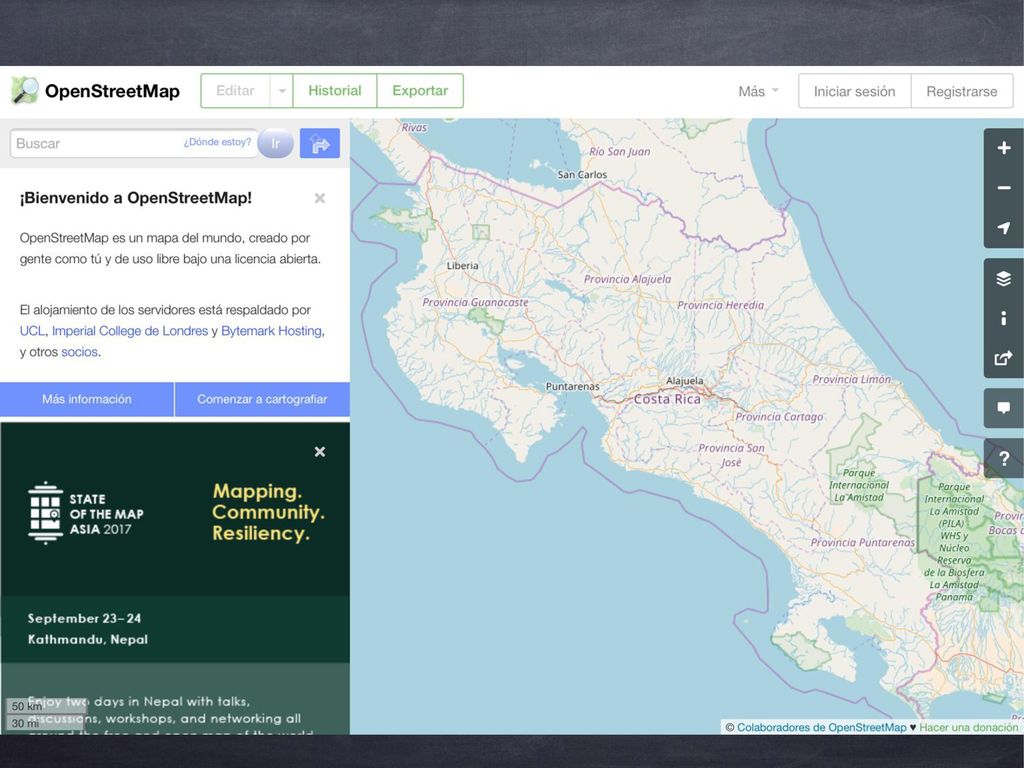Open the map layers panel

click(1004, 279)
